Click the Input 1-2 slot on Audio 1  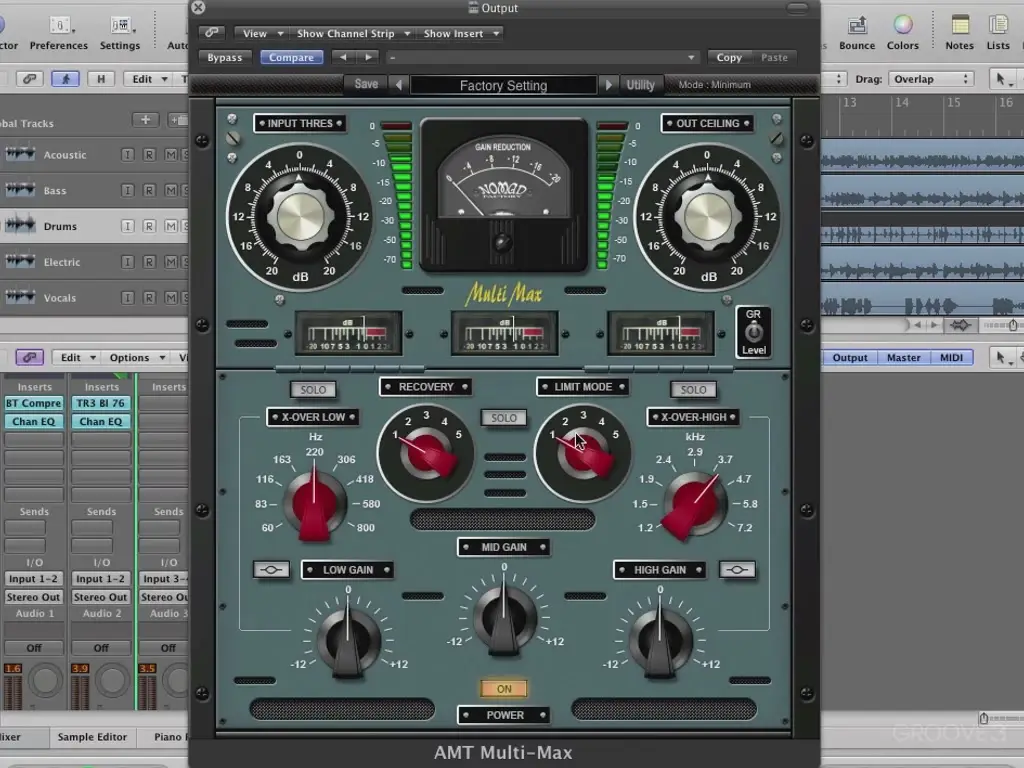click(33, 579)
